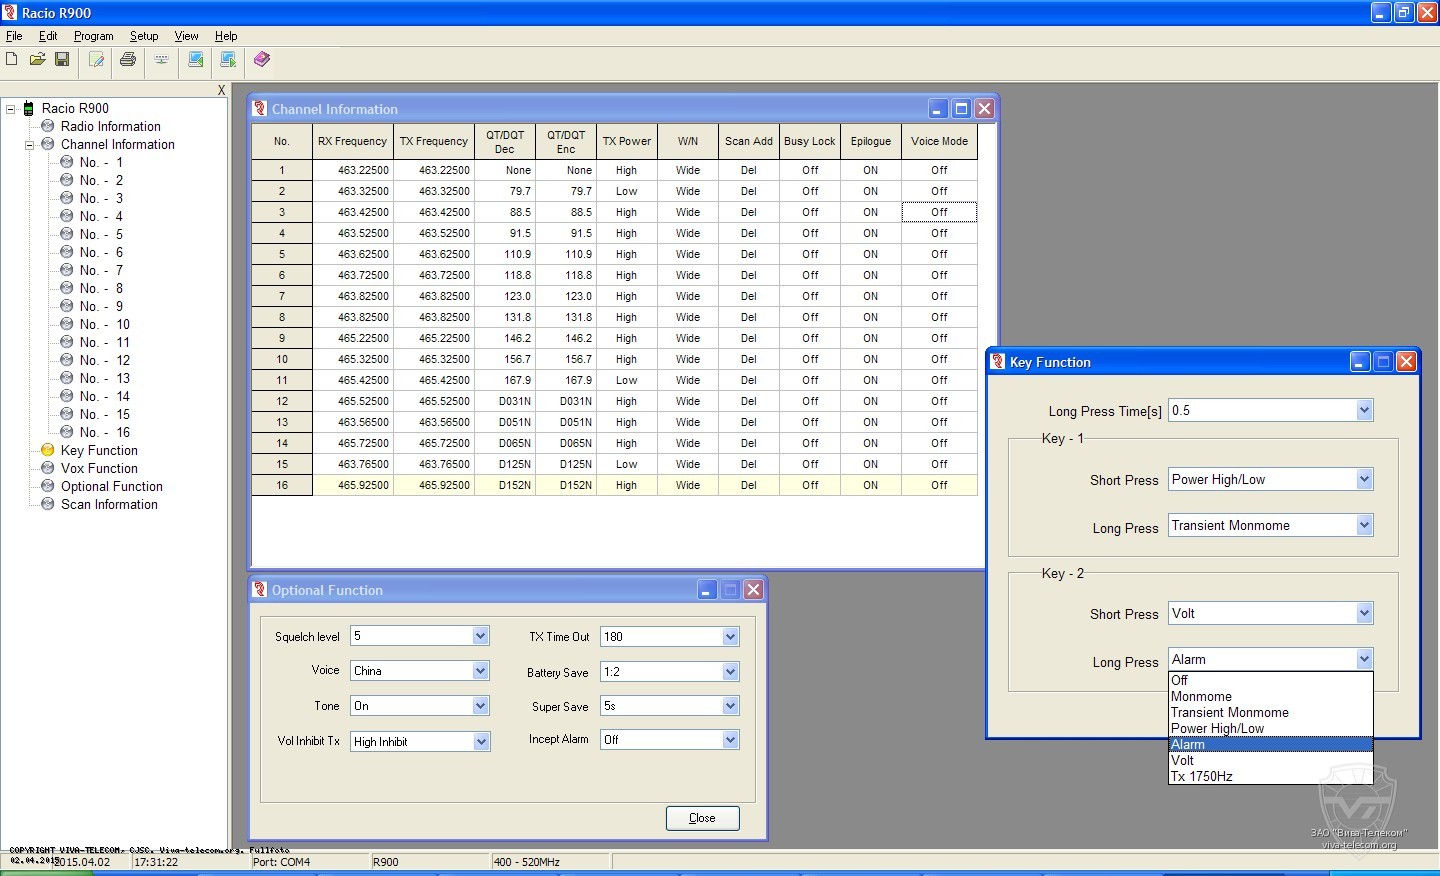The width and height of the screenshot is (1440, 876).
Task: Click the Save floppy disk icon
Action: (x=62, y=60)
